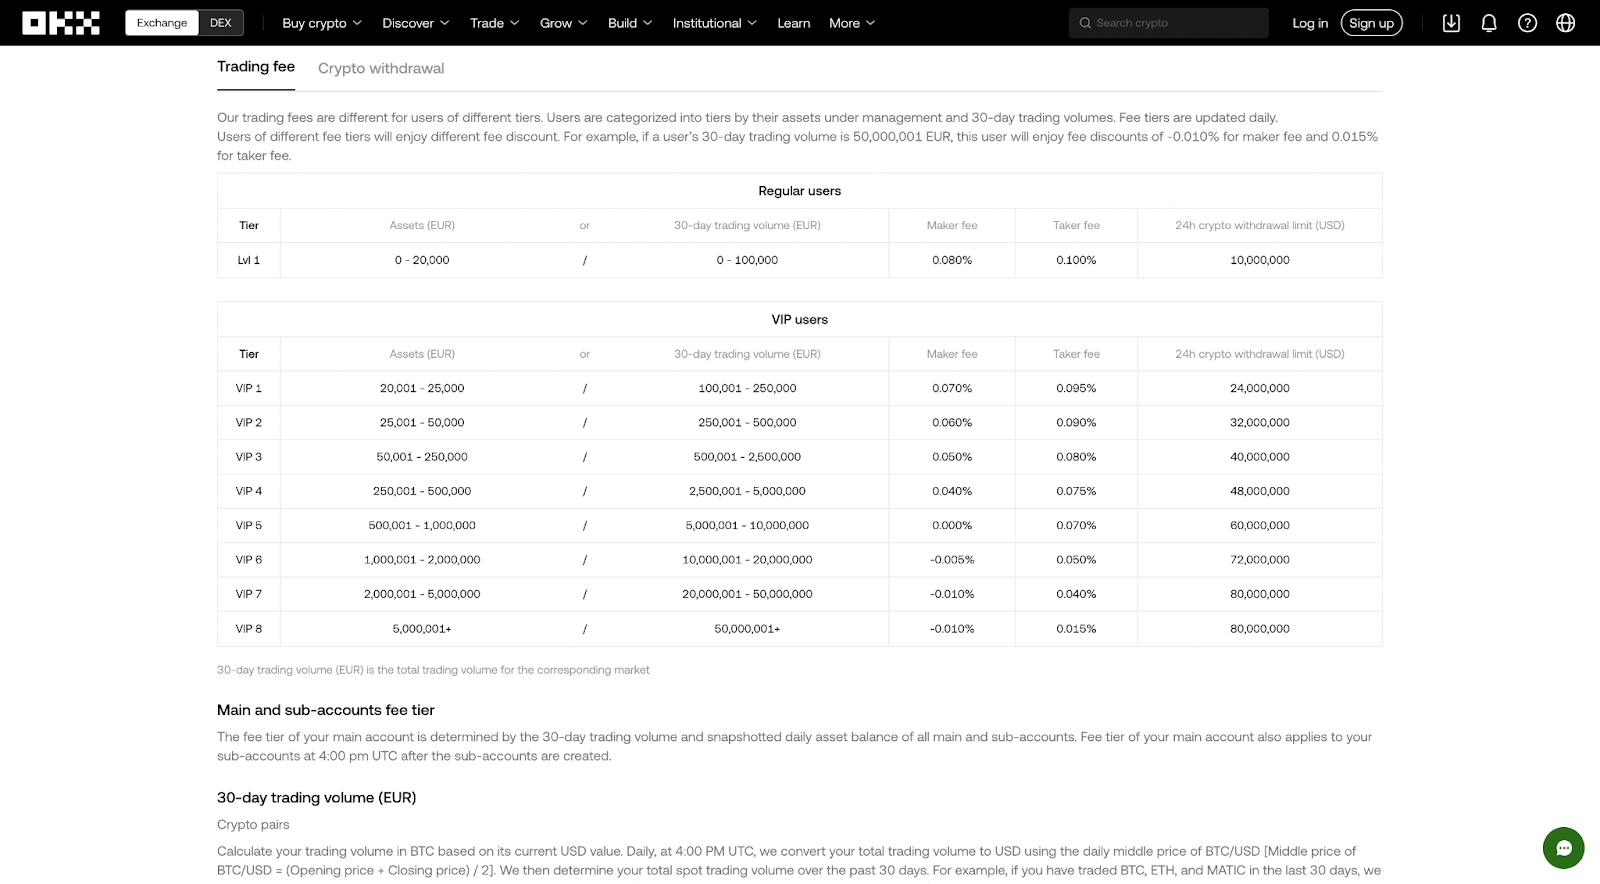Select the Trading fee tab

pyautogui.click(x=256, y=67)
